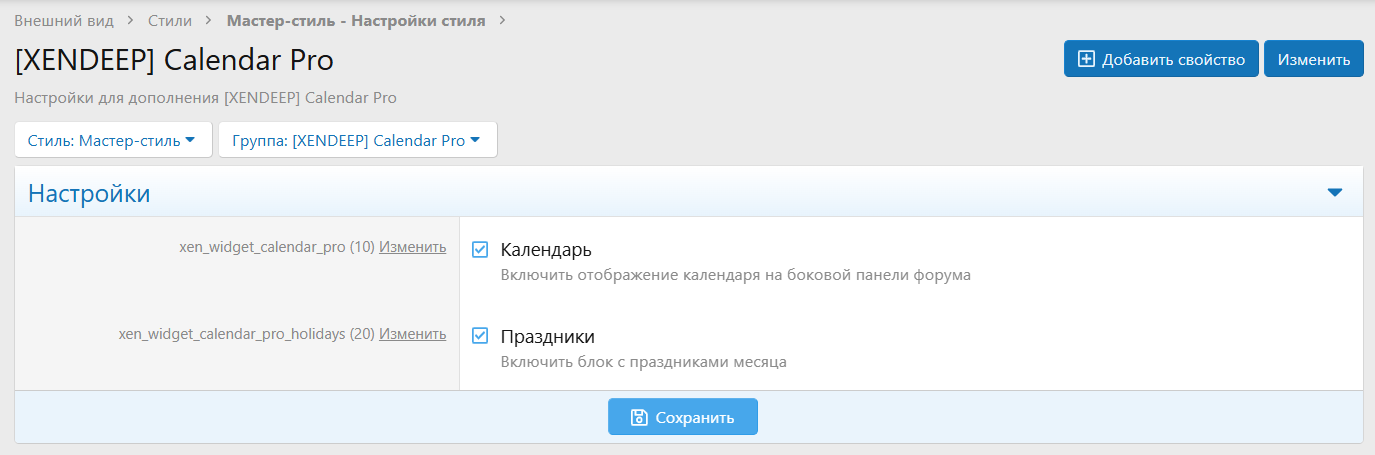The height and width of the screenshot is (455, 1375).
Task: Navigate to the Стили breadcrumb
Action: pos(169,20)
